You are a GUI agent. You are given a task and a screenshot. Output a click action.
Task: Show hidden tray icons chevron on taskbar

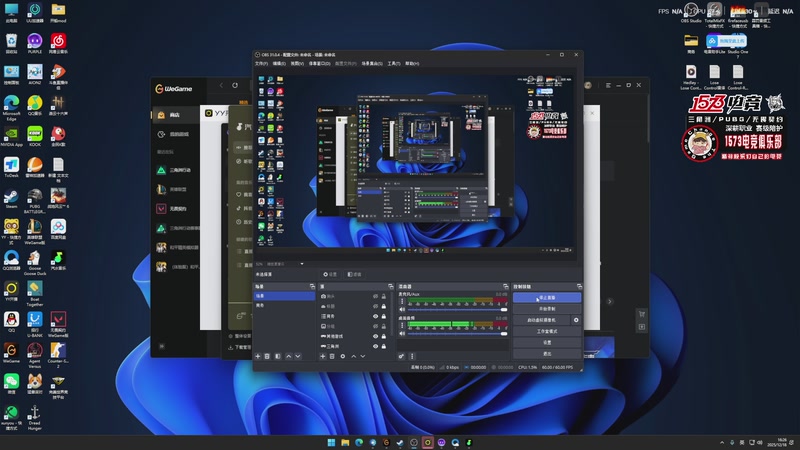721,442
